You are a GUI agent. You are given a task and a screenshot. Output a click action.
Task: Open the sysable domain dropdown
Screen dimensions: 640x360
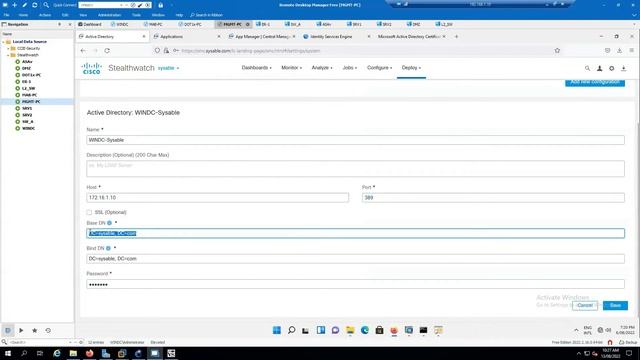pyautogui.click(x=168, y=68)
